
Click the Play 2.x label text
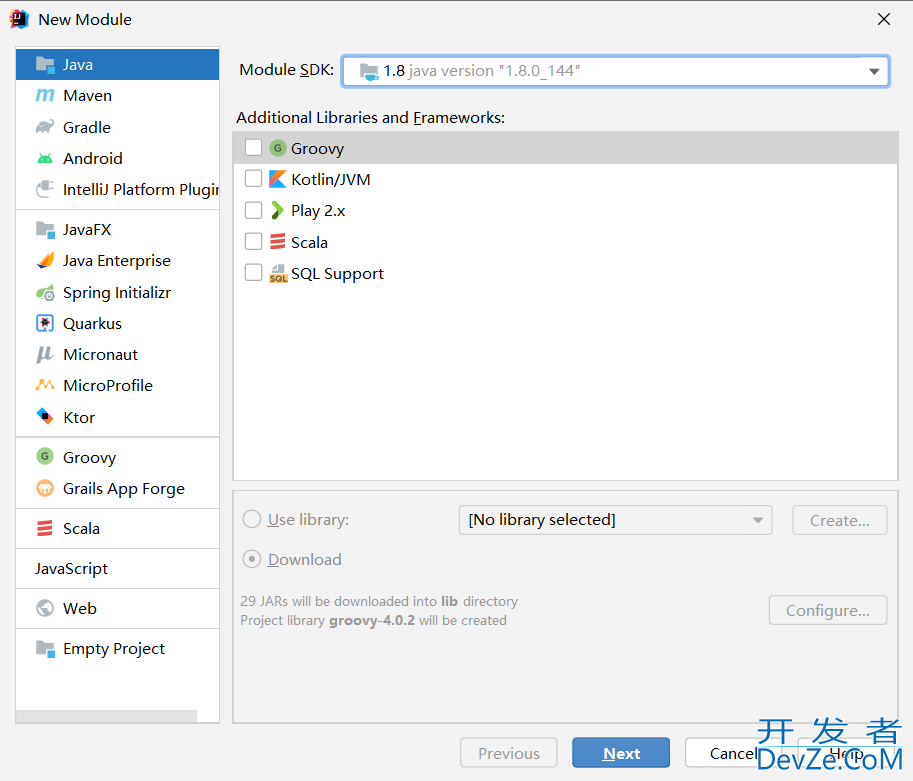318,211
